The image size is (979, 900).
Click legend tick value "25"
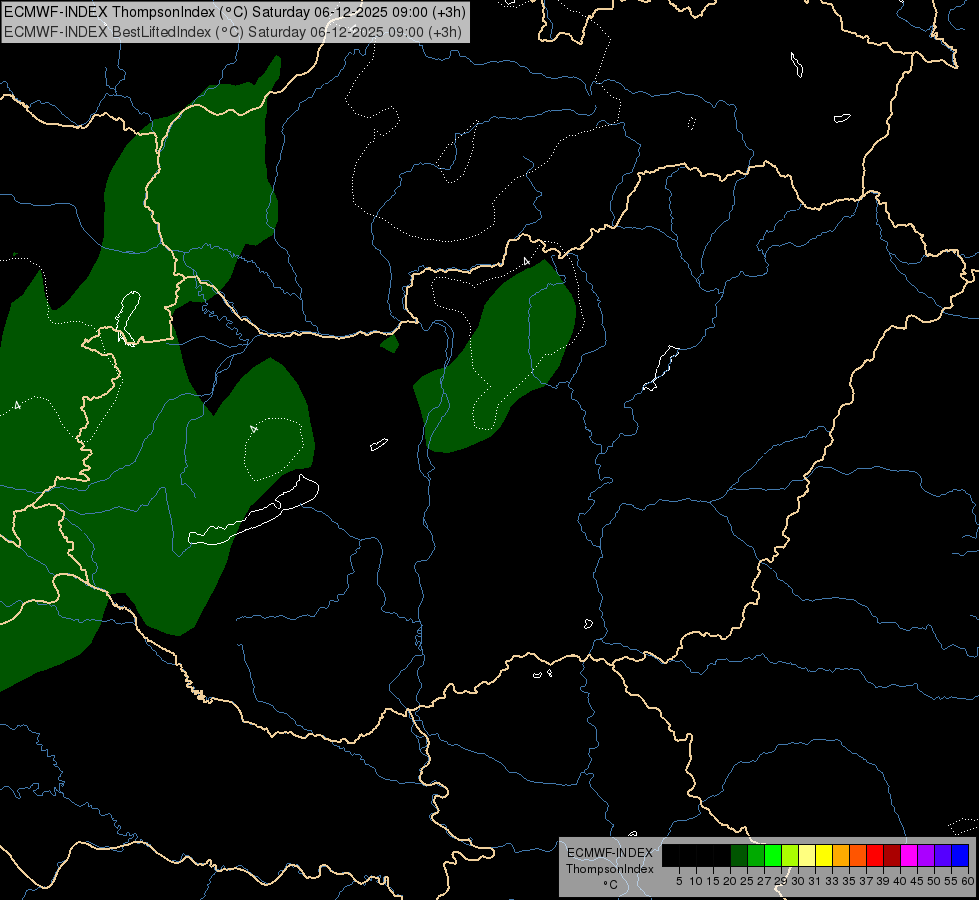(747, 881)
